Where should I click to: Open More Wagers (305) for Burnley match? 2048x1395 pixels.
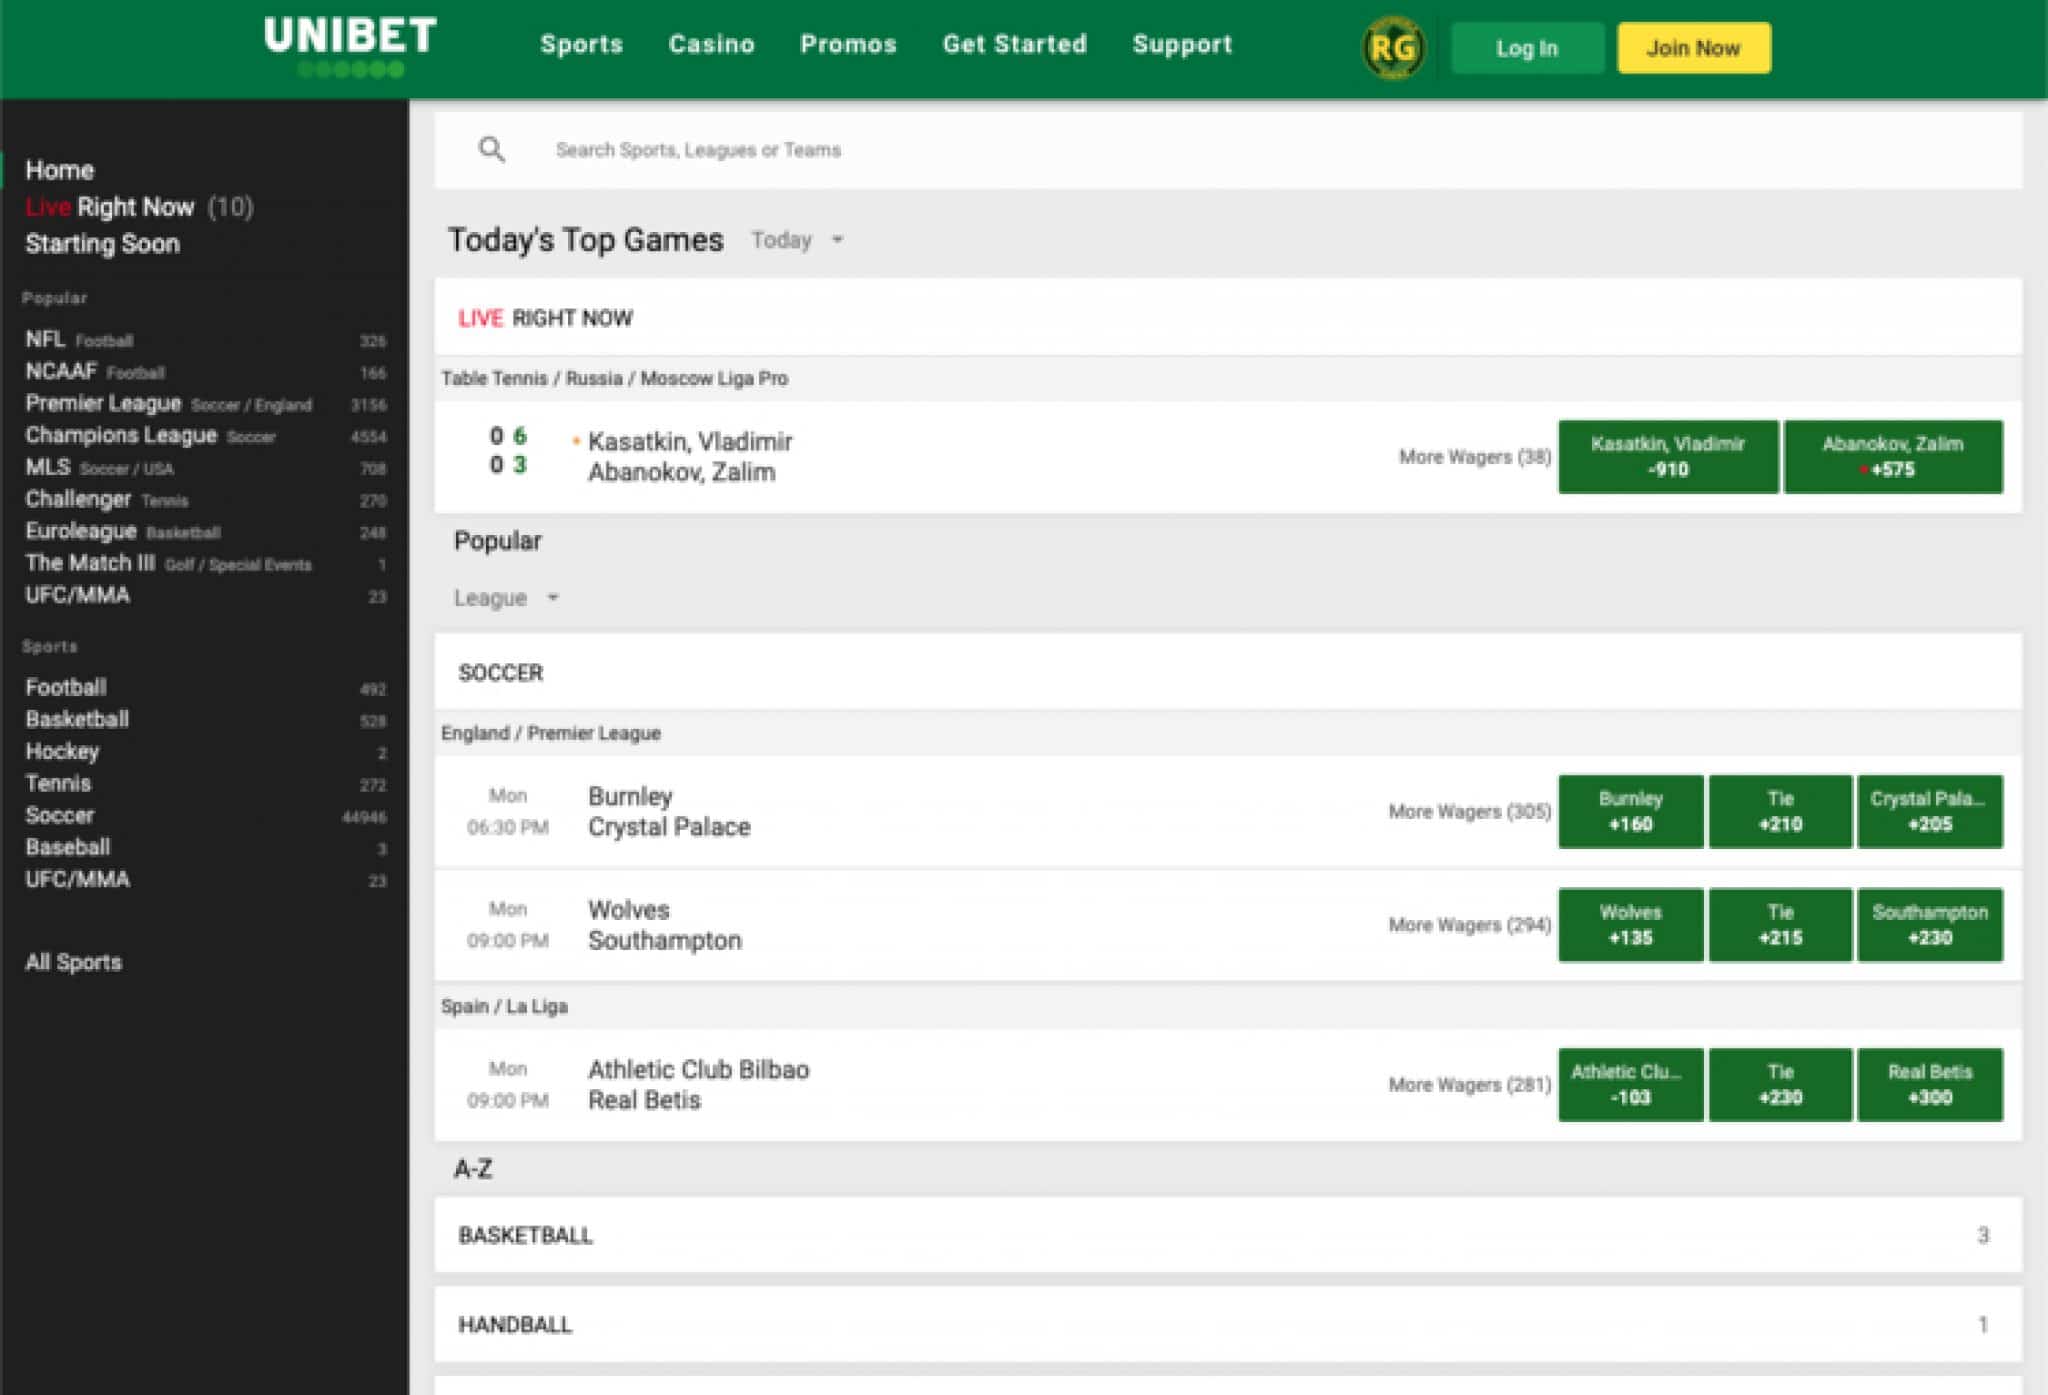click(1470, 812)
